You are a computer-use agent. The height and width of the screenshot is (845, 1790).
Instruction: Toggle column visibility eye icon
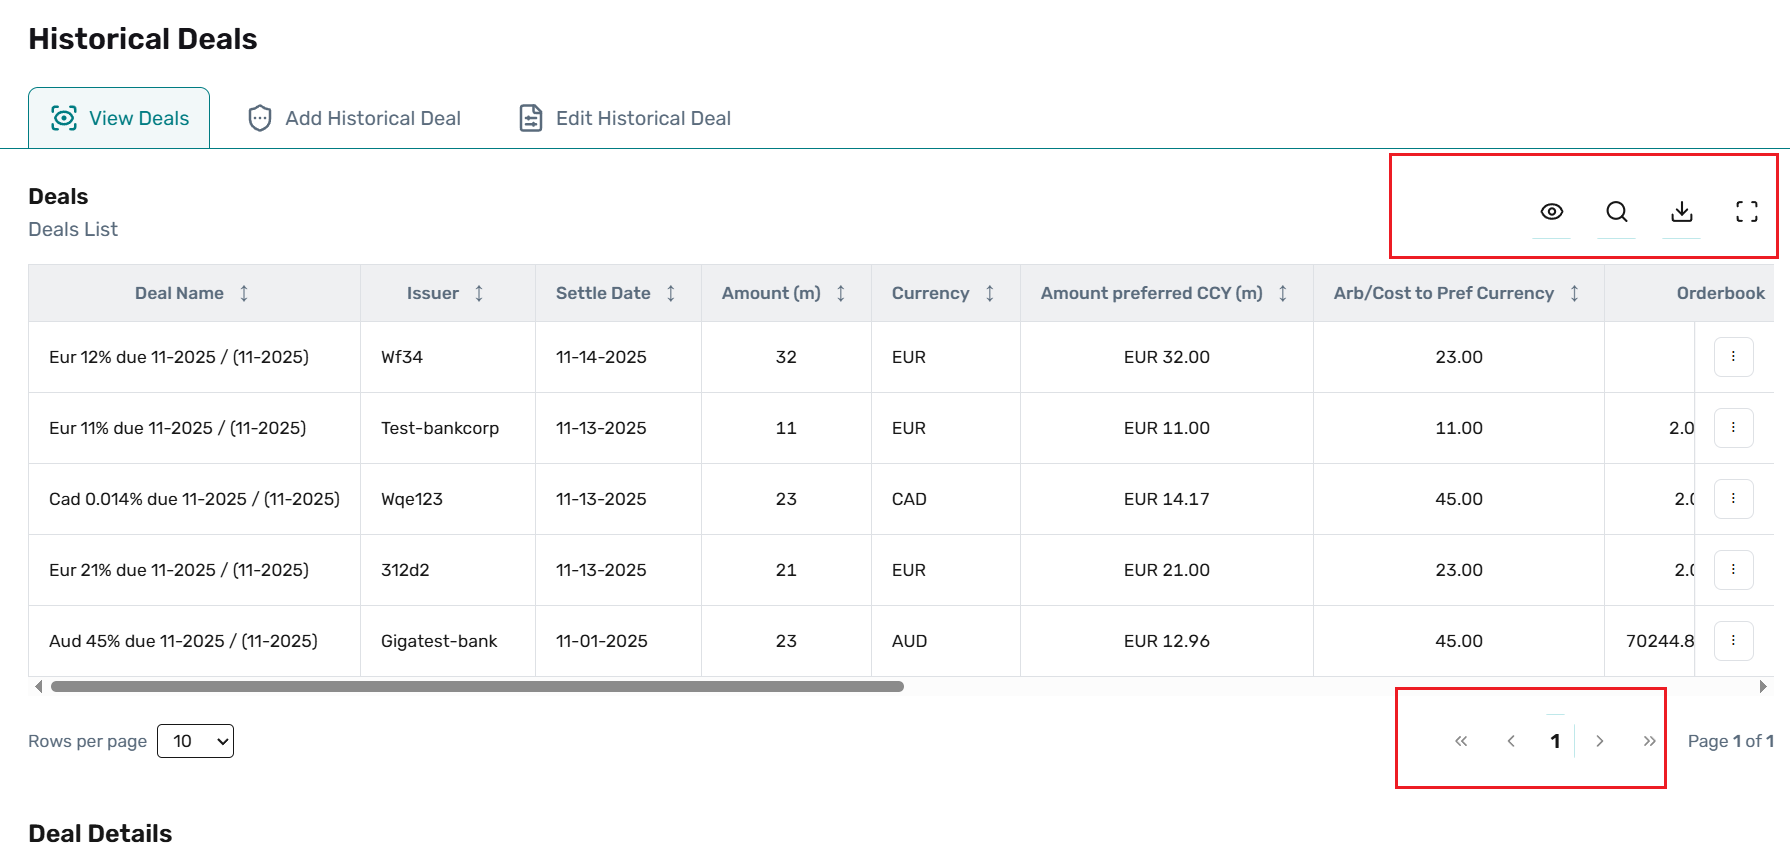click(1551, 212)
